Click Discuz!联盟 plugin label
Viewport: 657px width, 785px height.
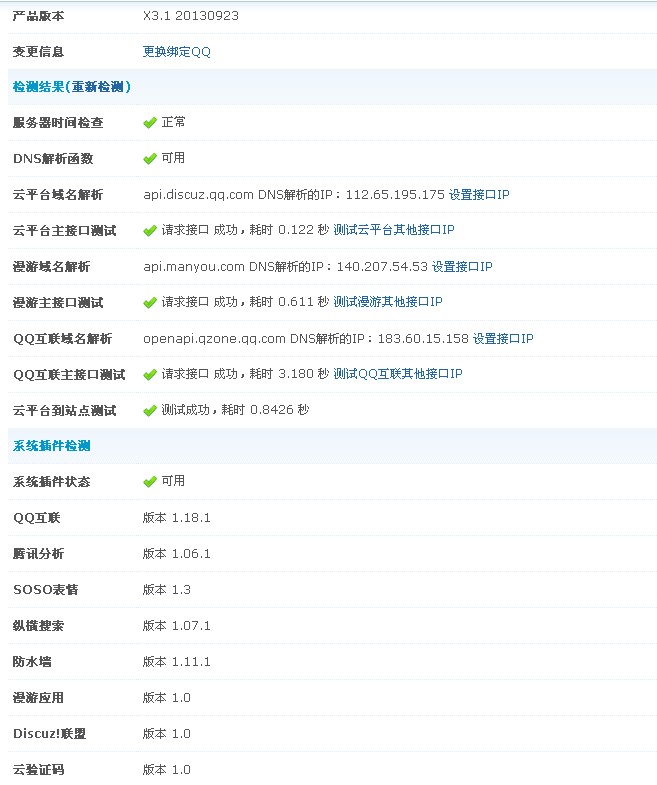point(50,734)
